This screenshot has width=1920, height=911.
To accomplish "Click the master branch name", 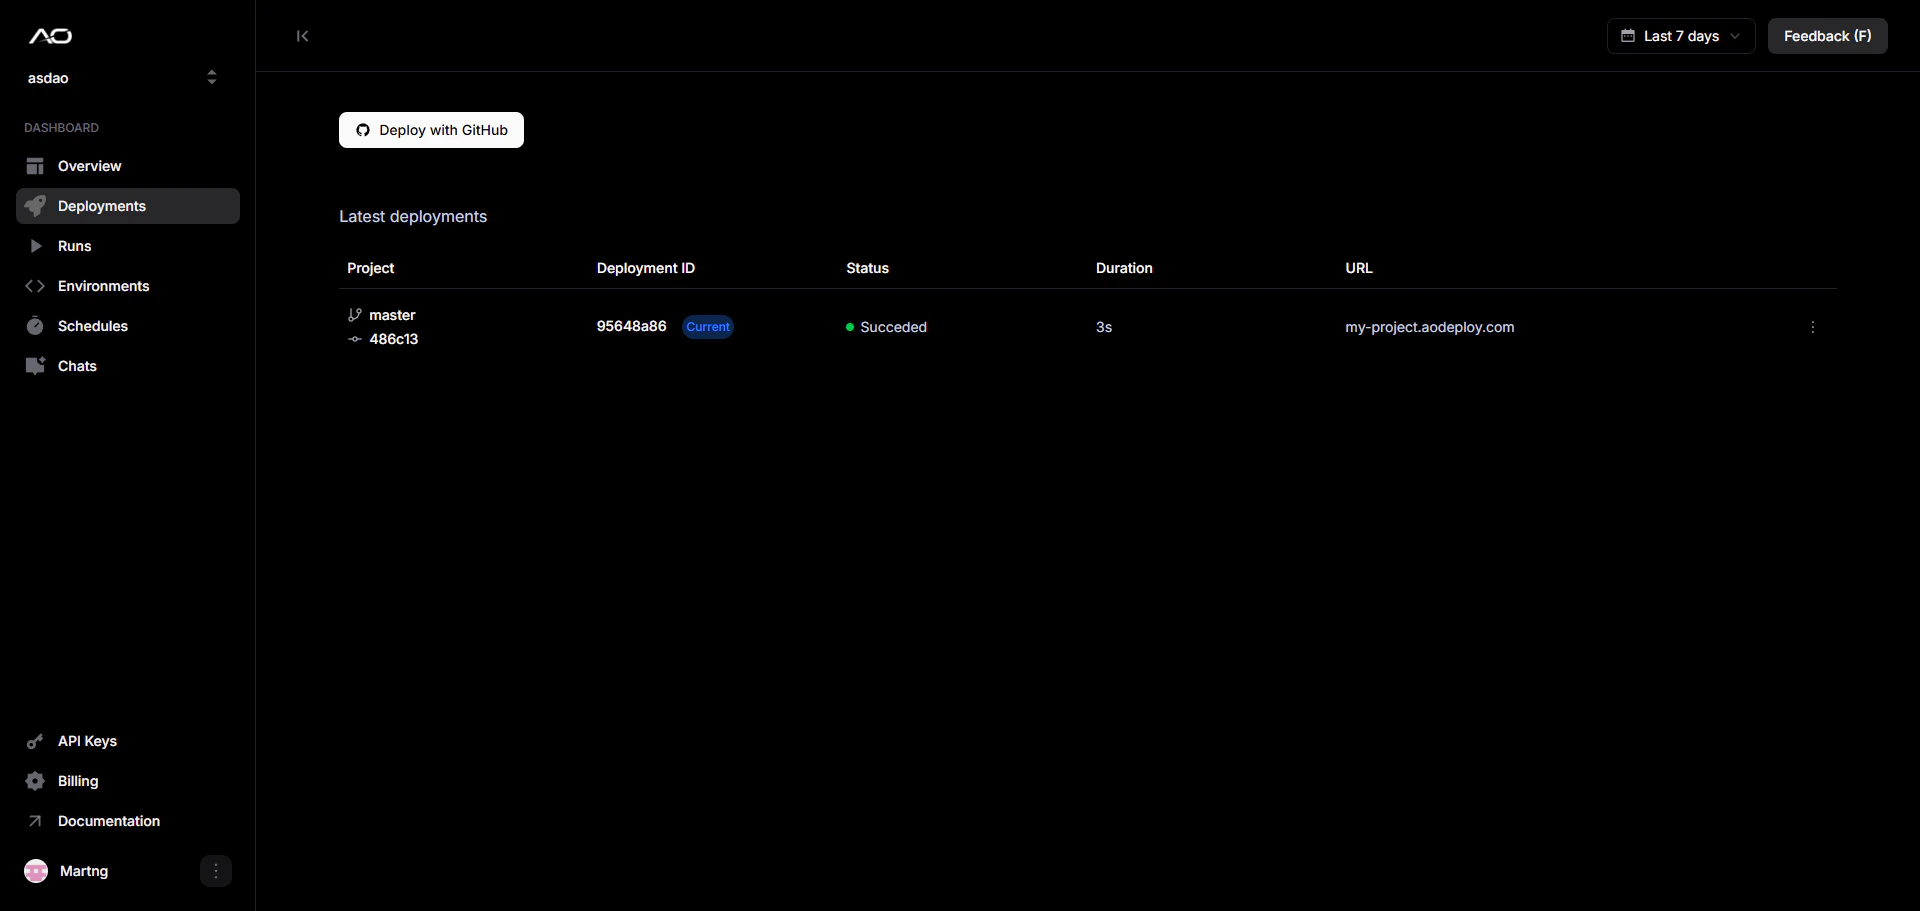I will (392, 315).
